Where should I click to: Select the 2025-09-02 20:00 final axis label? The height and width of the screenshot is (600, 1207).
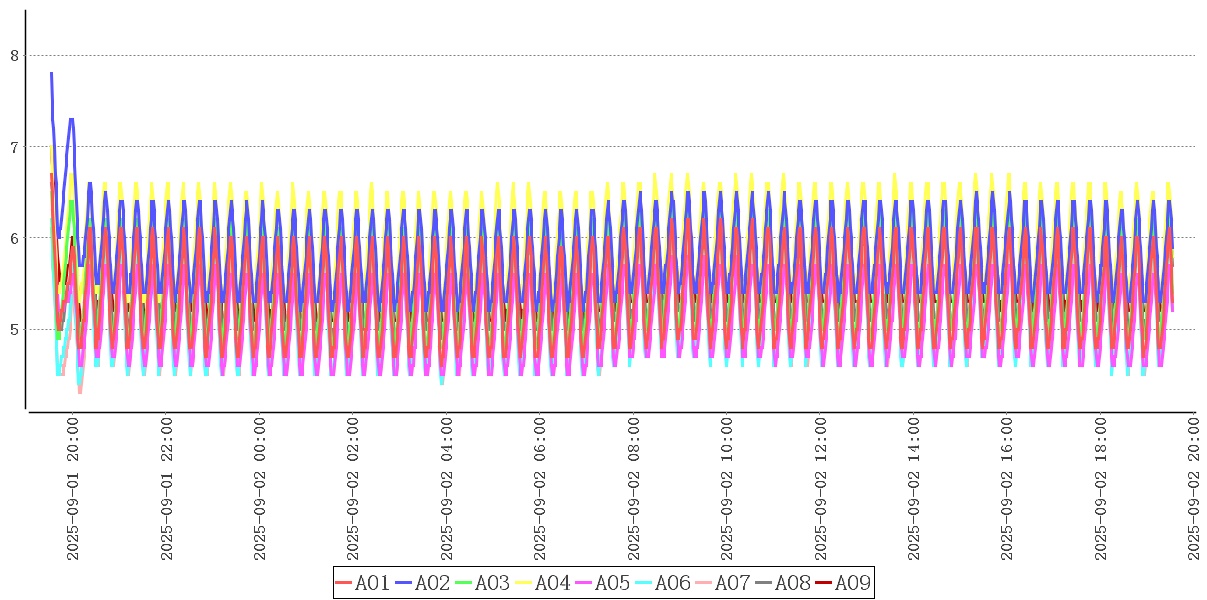[1194, 488]
